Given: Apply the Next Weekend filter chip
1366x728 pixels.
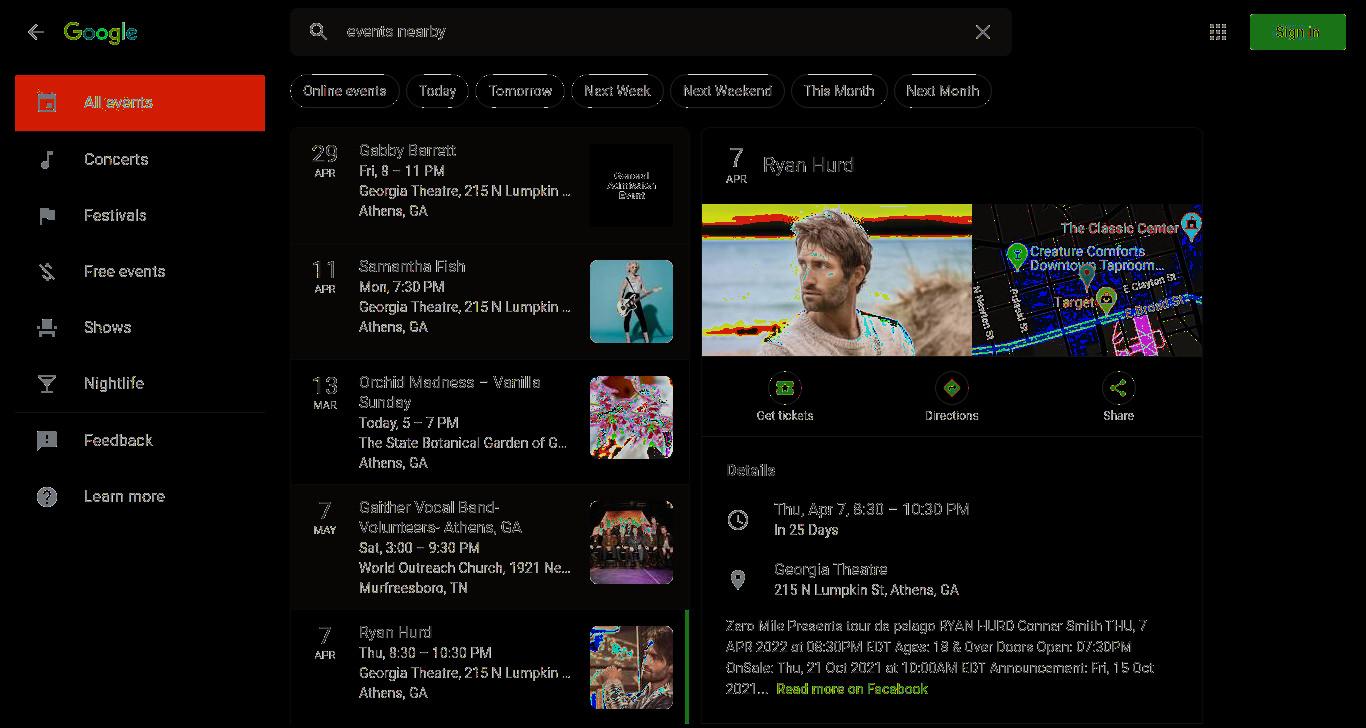Looking at the screenshot, I should coord(727,91).
